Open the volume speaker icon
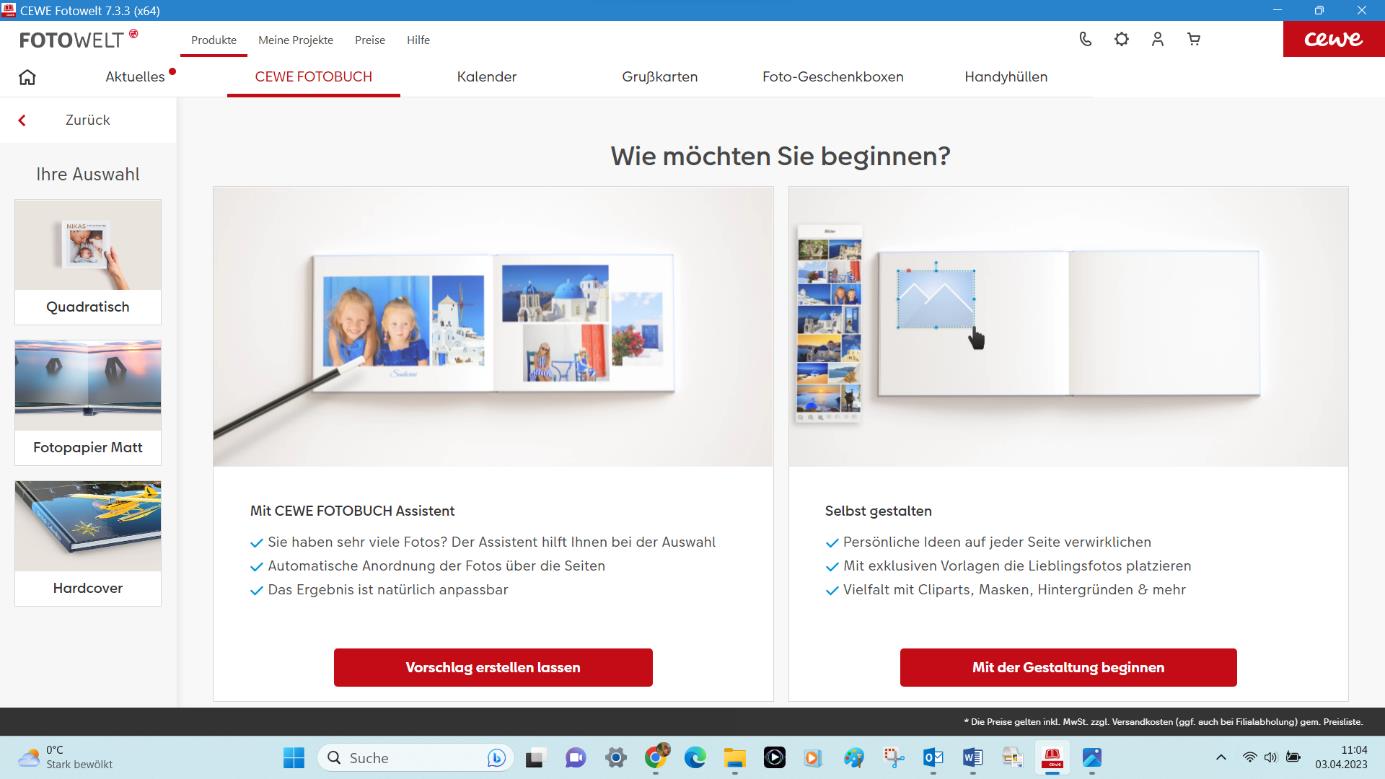Image resolution: width=1385 pixels, height=779 pixels. 1270,758
